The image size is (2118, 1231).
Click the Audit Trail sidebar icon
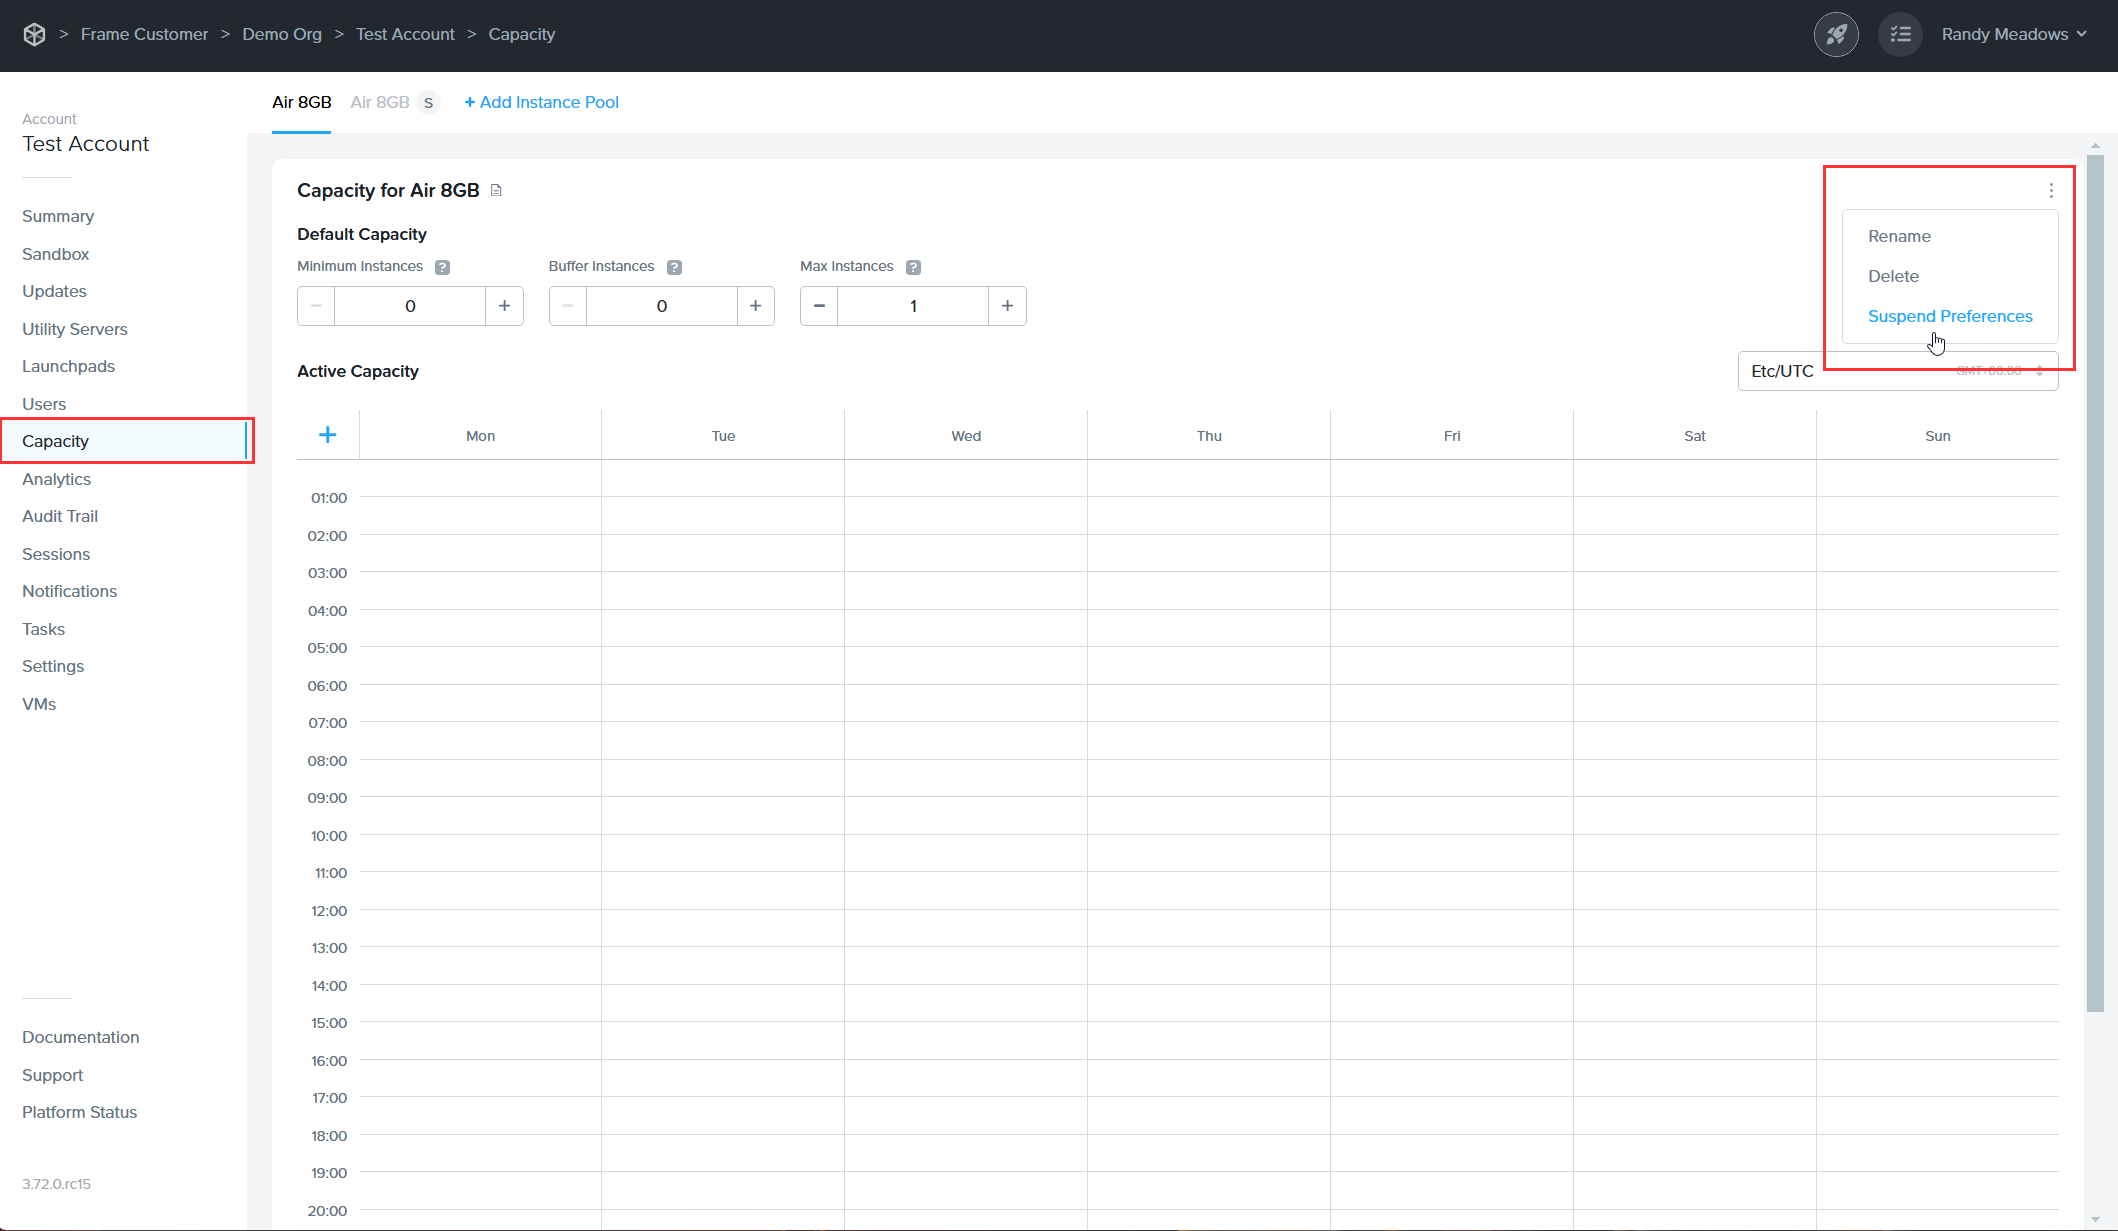click(59, 516)
